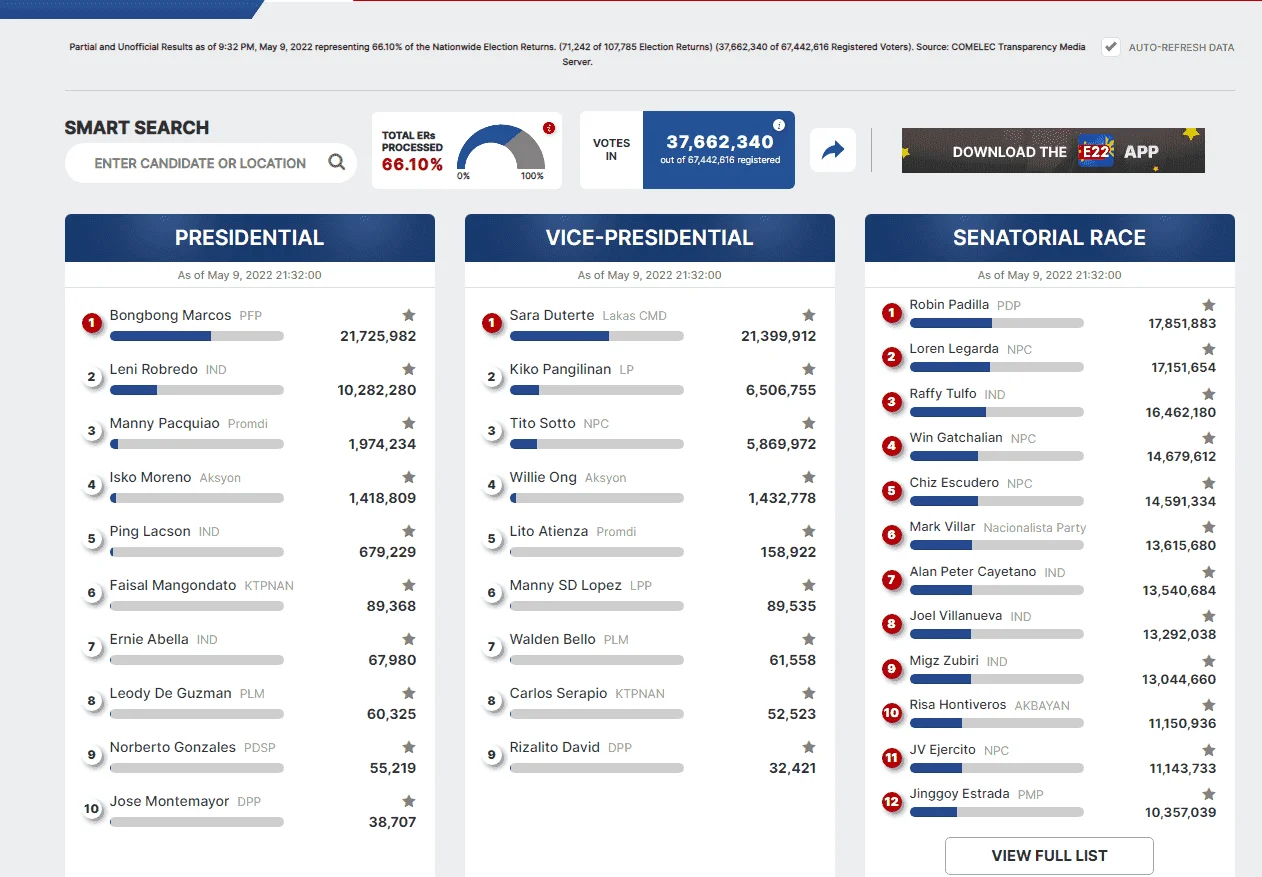Star Walden Bello as favorite
Viewport: 1262px width, 877px height.
[x=809, y=639]
